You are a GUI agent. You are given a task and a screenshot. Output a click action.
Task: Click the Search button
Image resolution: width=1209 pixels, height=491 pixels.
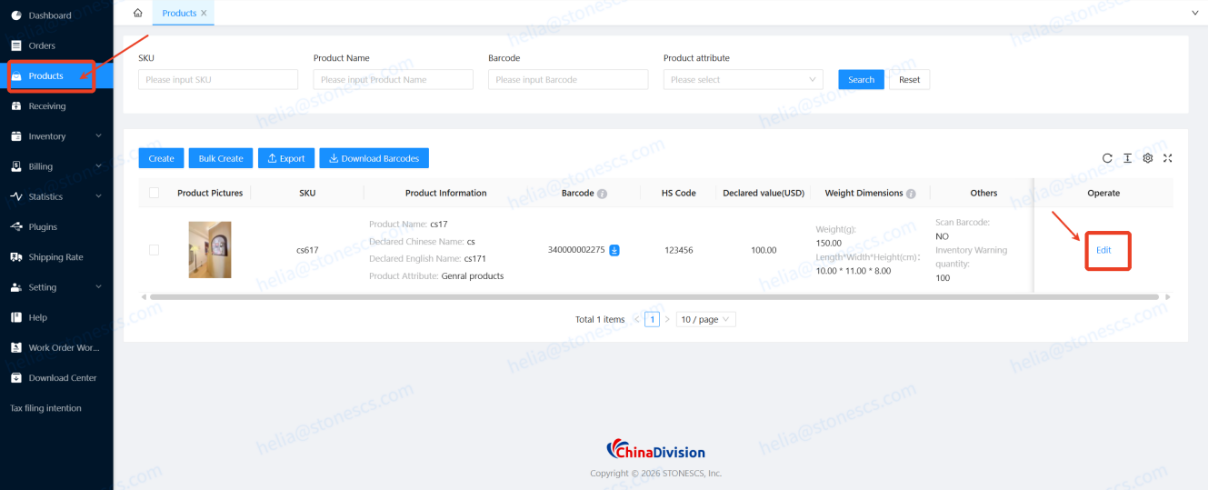coord(861,79)
